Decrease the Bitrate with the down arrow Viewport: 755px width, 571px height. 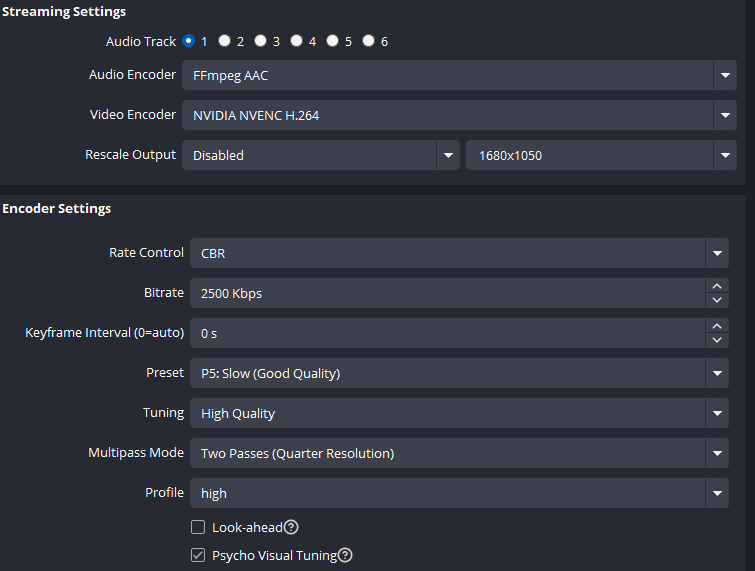point(717,300)
